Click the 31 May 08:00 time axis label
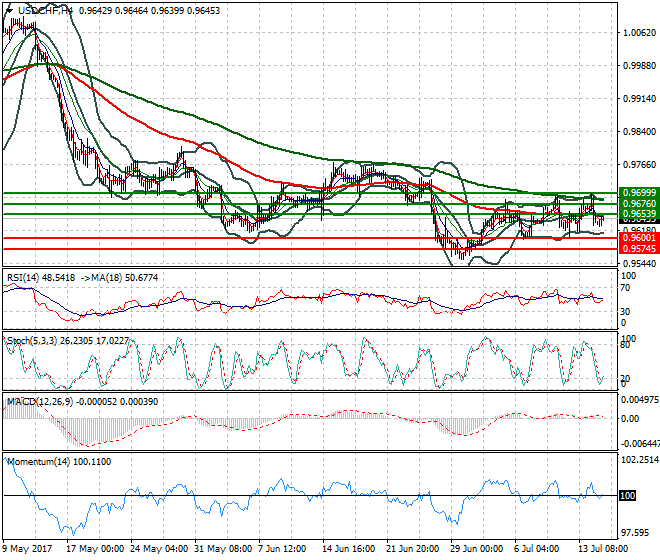Viewport: 660px width, 560px height. tap(223, 549)
